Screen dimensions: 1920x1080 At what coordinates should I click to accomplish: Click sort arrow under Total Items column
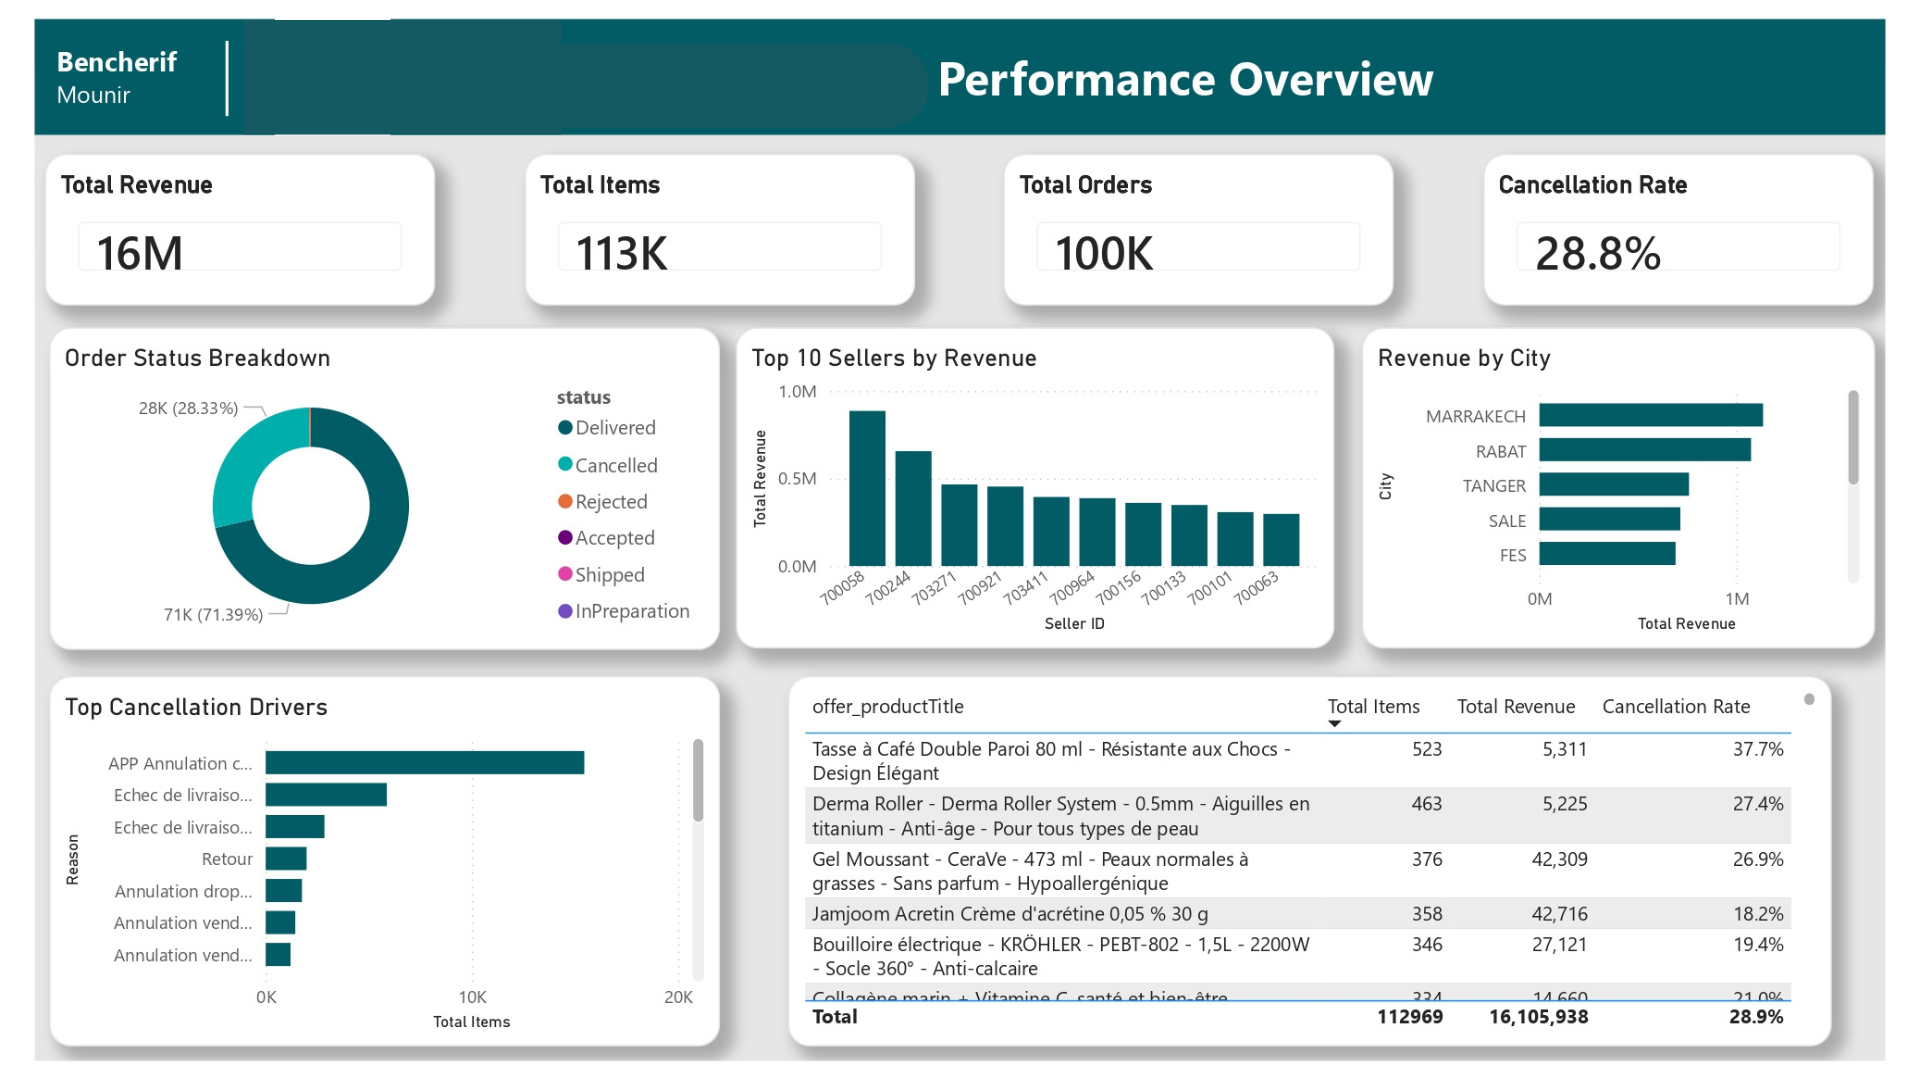click(x=1334, y=724)
